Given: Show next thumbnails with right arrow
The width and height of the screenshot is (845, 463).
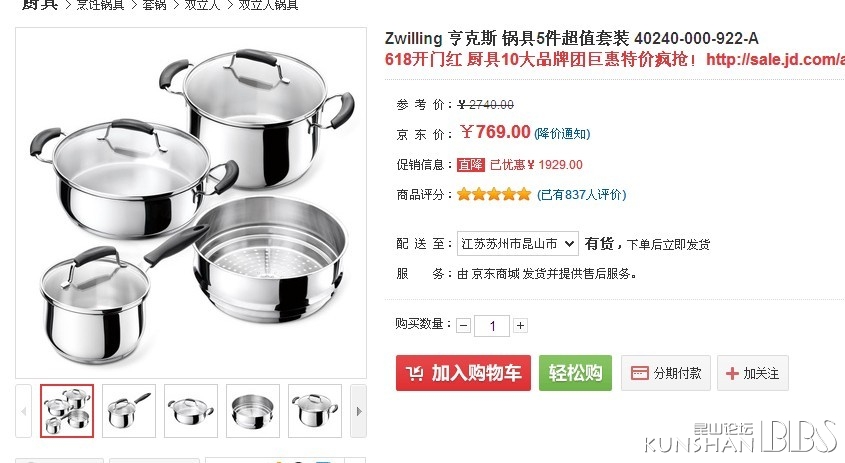Looking at the screenshot, I should tap(358, 411).
